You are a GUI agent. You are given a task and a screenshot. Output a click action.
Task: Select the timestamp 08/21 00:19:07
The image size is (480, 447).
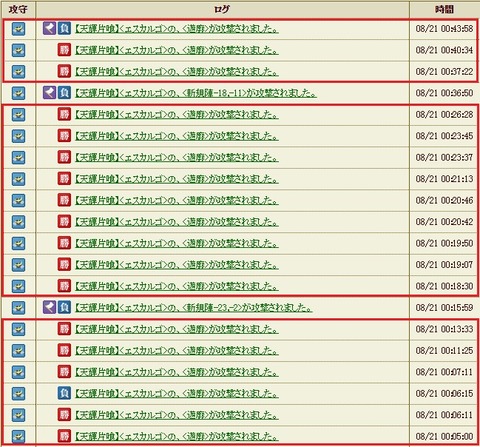pyautogui.click(x=444, y=265)
